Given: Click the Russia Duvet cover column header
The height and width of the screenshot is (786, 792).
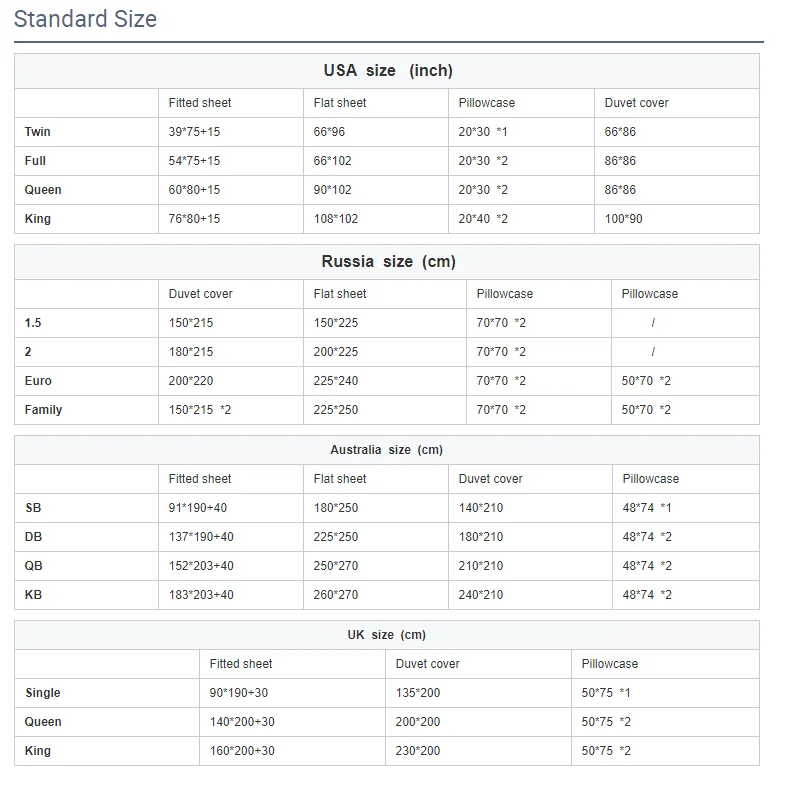Looking at the screenshot, I should coord(200,294).
